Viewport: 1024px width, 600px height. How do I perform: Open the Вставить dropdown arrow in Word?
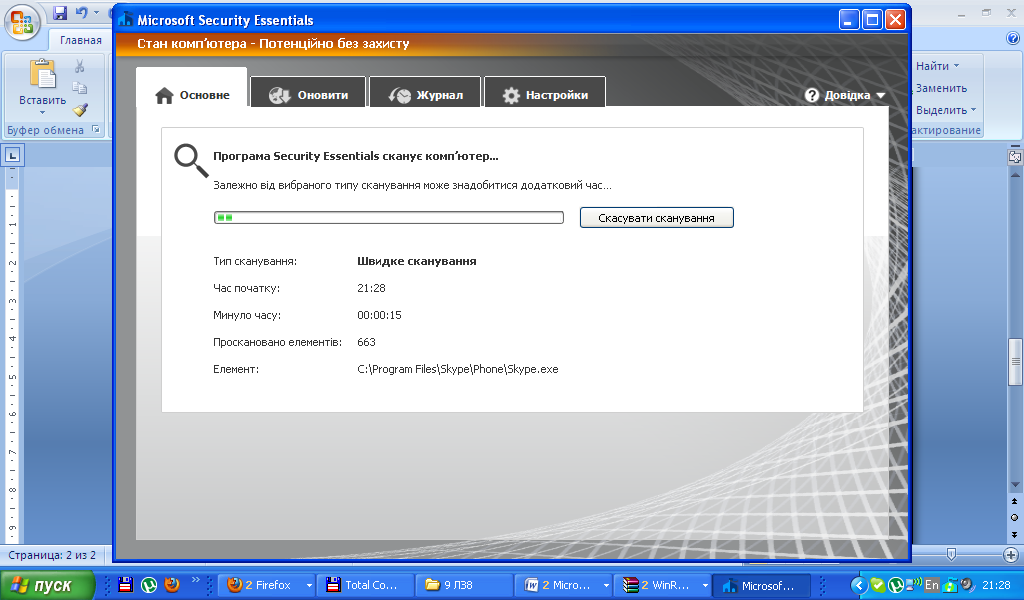pyautogui.click(x=42, y=112)
